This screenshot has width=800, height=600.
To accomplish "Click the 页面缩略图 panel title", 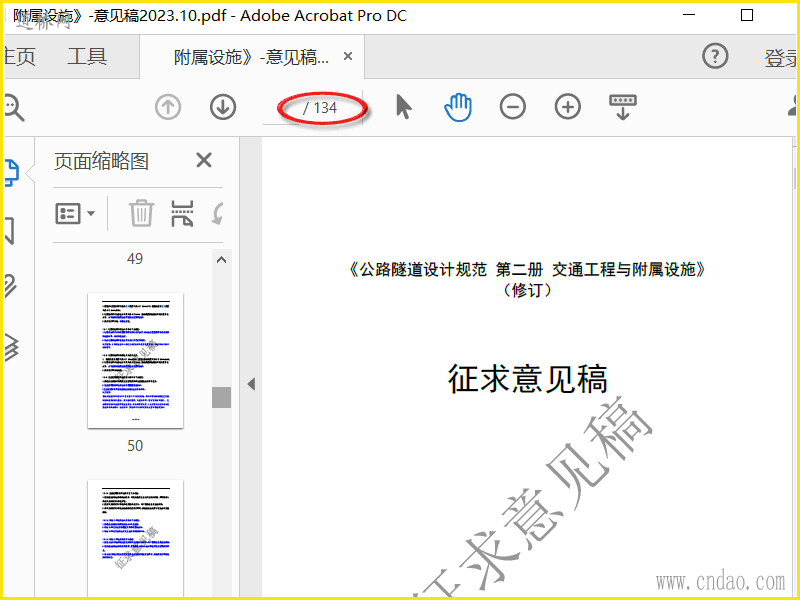I will point(101,162).
